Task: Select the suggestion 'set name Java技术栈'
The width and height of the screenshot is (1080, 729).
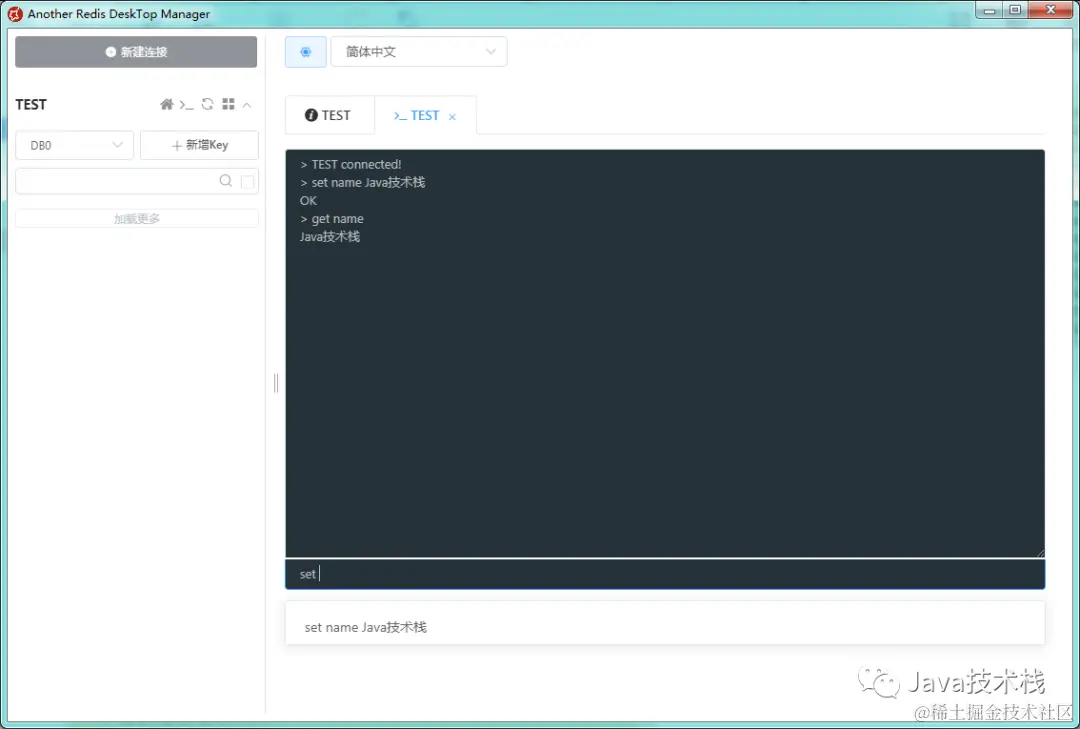Action: point(665,627)
